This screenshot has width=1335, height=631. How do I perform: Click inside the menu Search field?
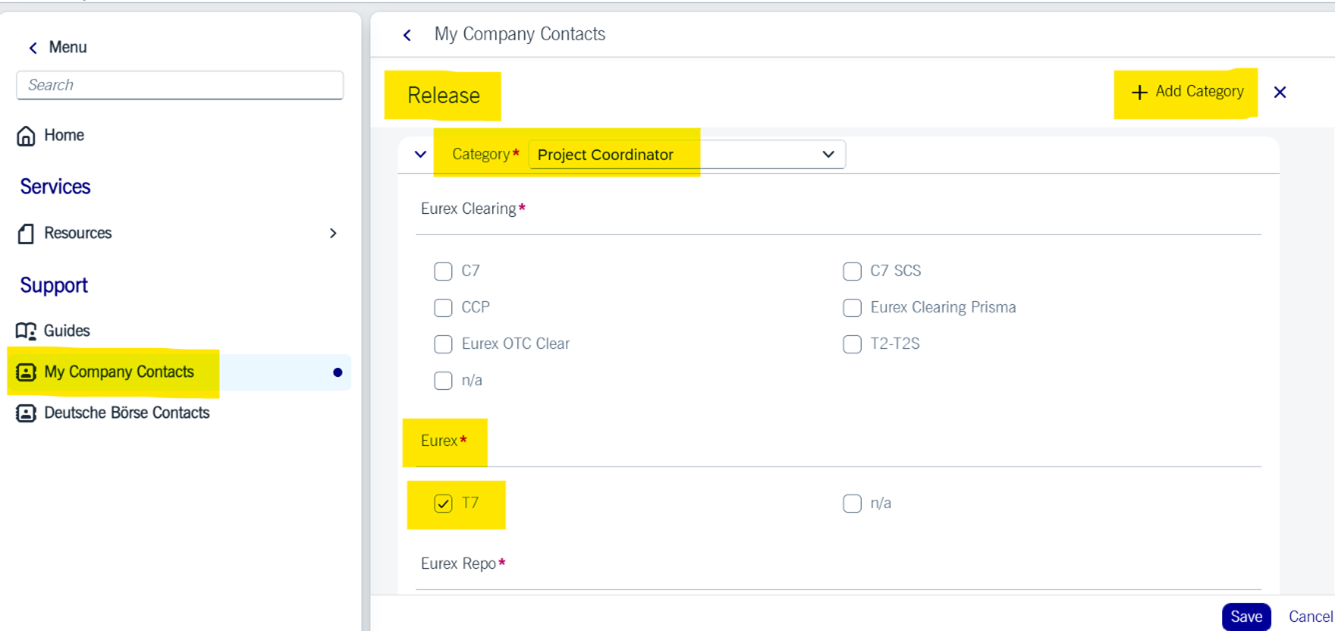tap(180, 85)
